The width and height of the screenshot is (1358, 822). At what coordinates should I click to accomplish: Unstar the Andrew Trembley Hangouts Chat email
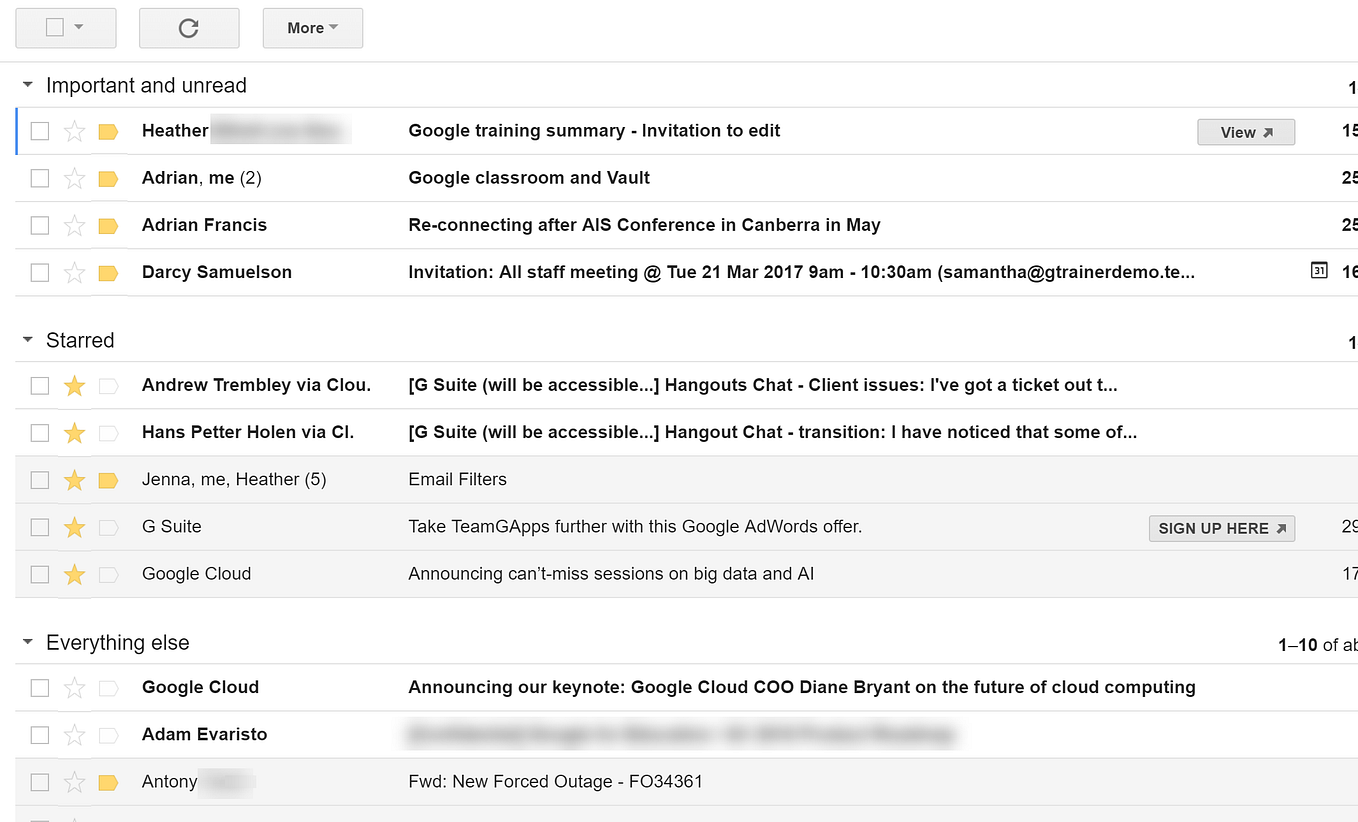tap(74, 386)
